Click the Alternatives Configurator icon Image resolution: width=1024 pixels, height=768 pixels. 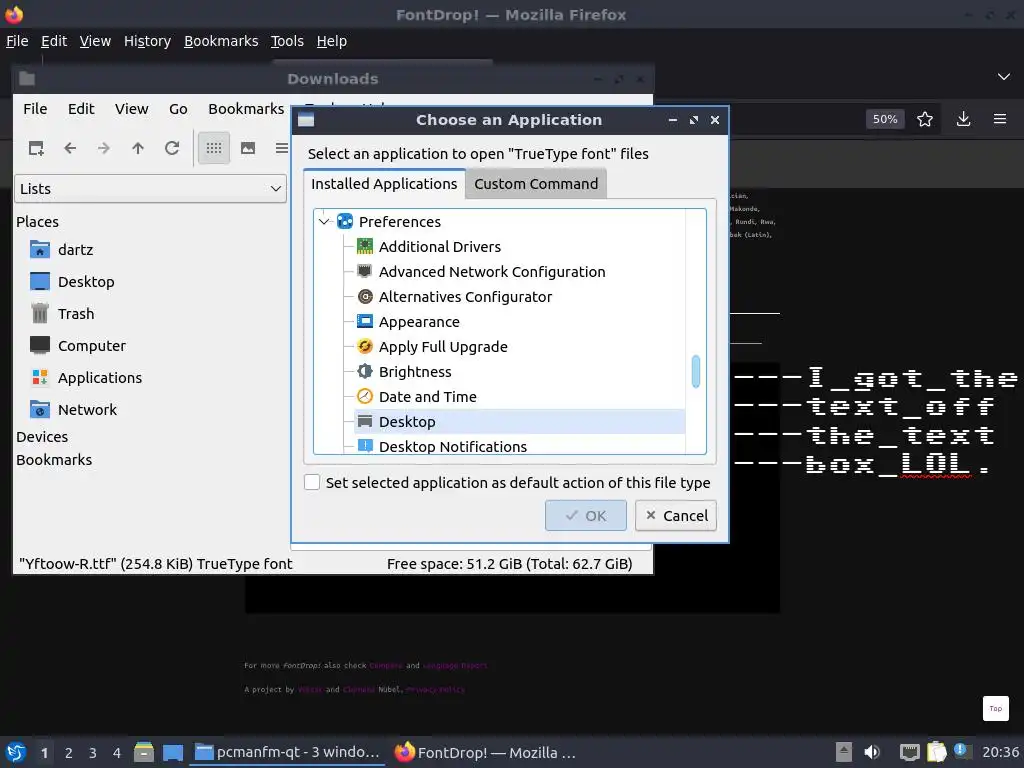pyautogui.click(x=364, y=296)
